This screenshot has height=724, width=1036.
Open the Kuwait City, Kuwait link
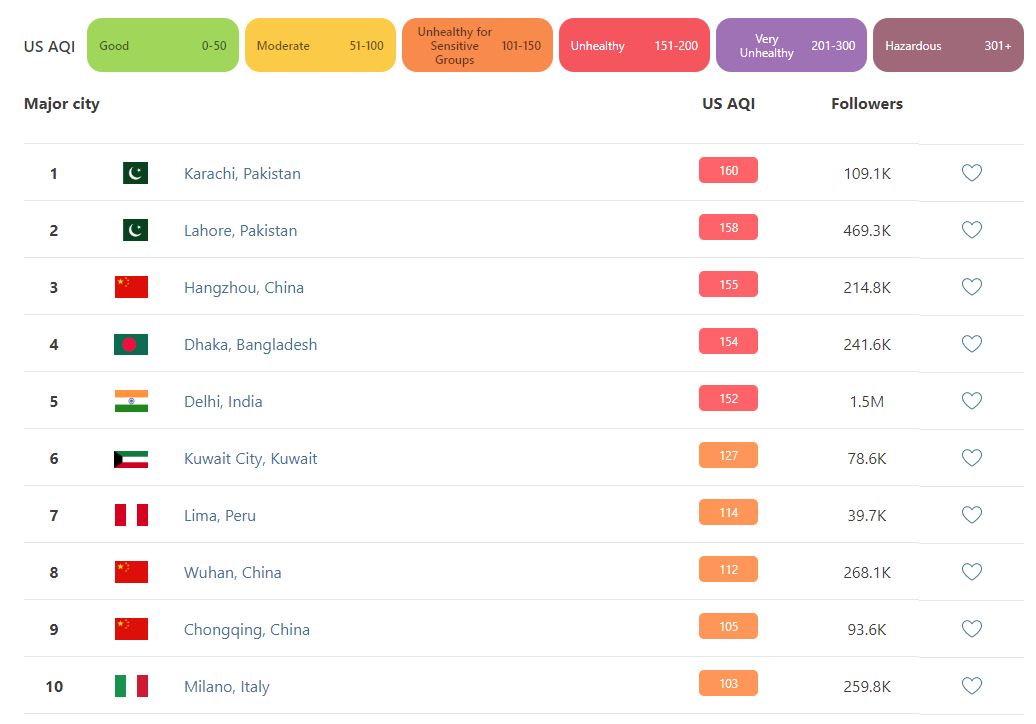(x=250, y=458)
